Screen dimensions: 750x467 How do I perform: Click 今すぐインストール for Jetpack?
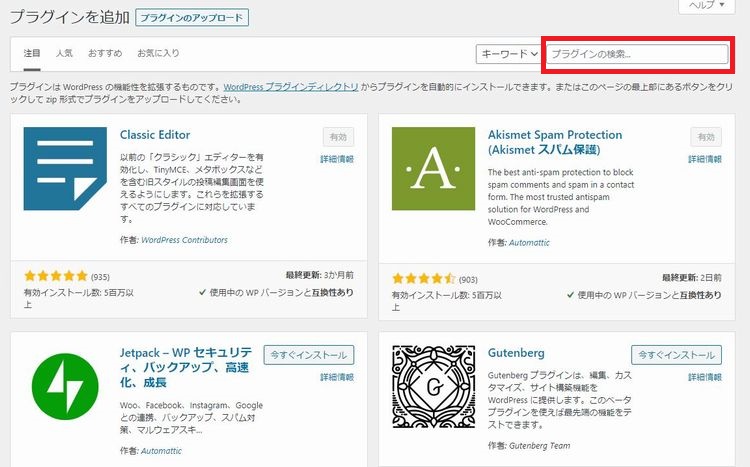[309, 355]
